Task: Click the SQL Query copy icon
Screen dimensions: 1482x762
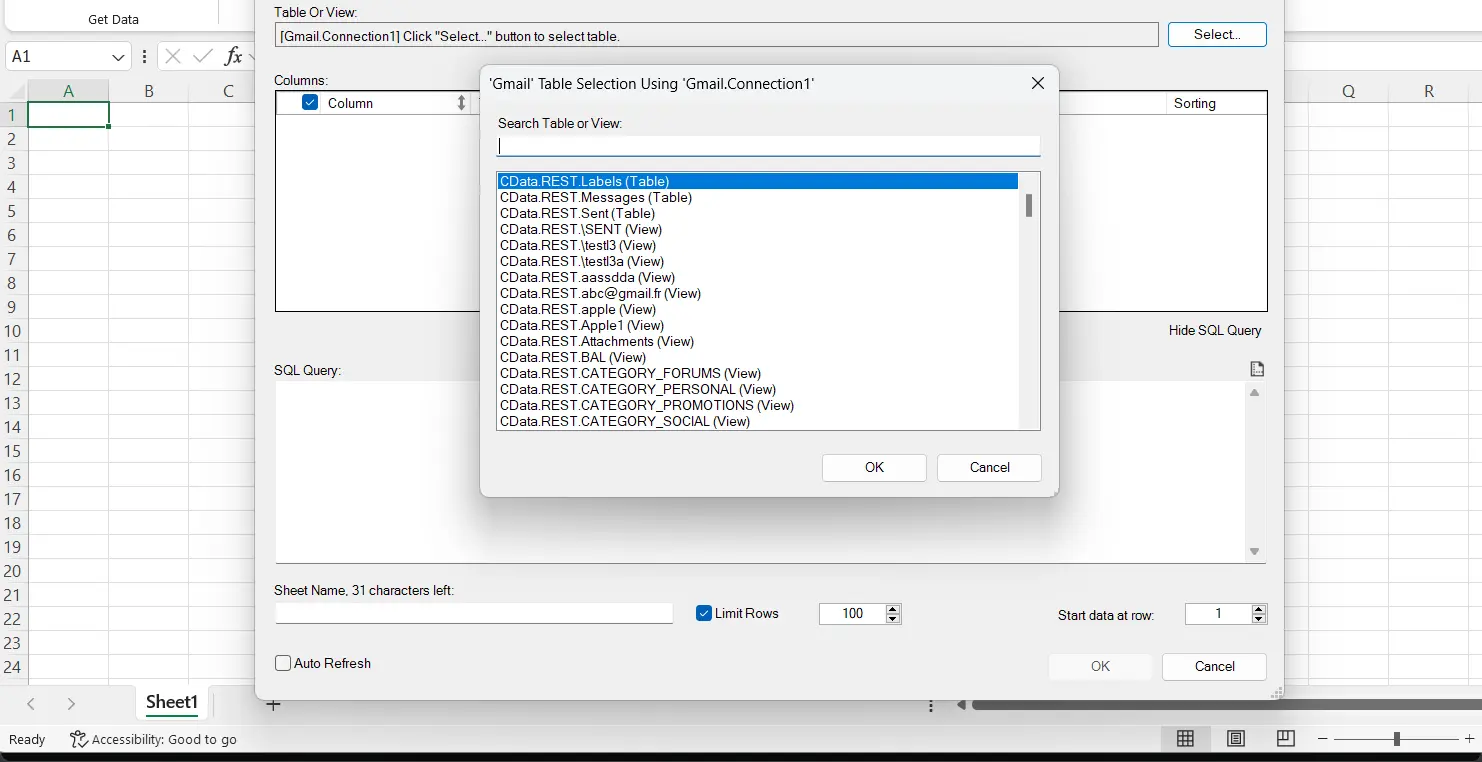Action: click(x=1257, y=369)
